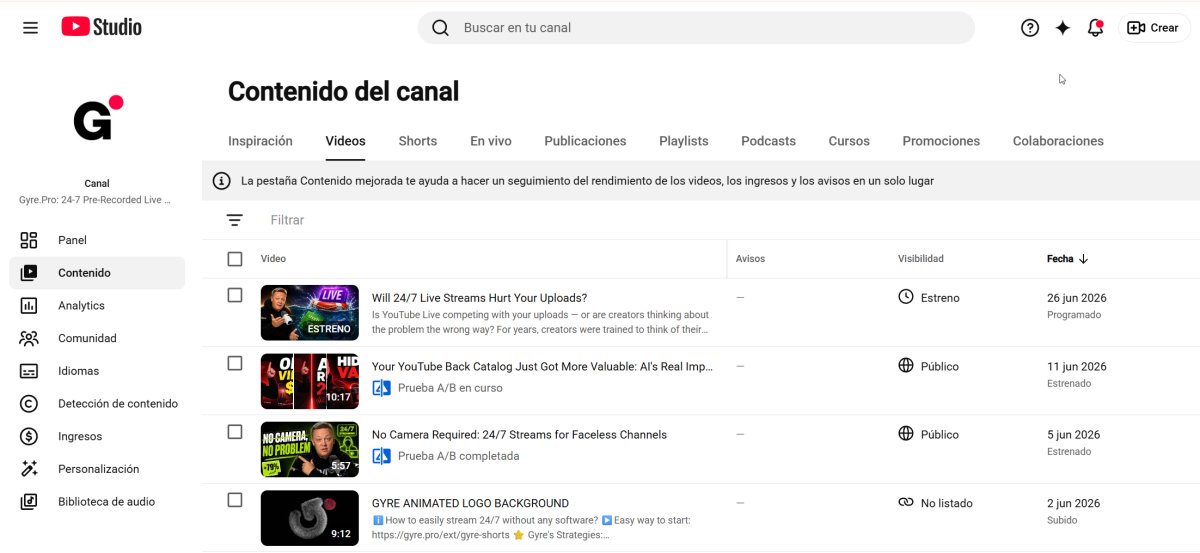Click the sparkle AI assistant icon
This screenshot has height=553, width=1200.
pos(1063,28)
